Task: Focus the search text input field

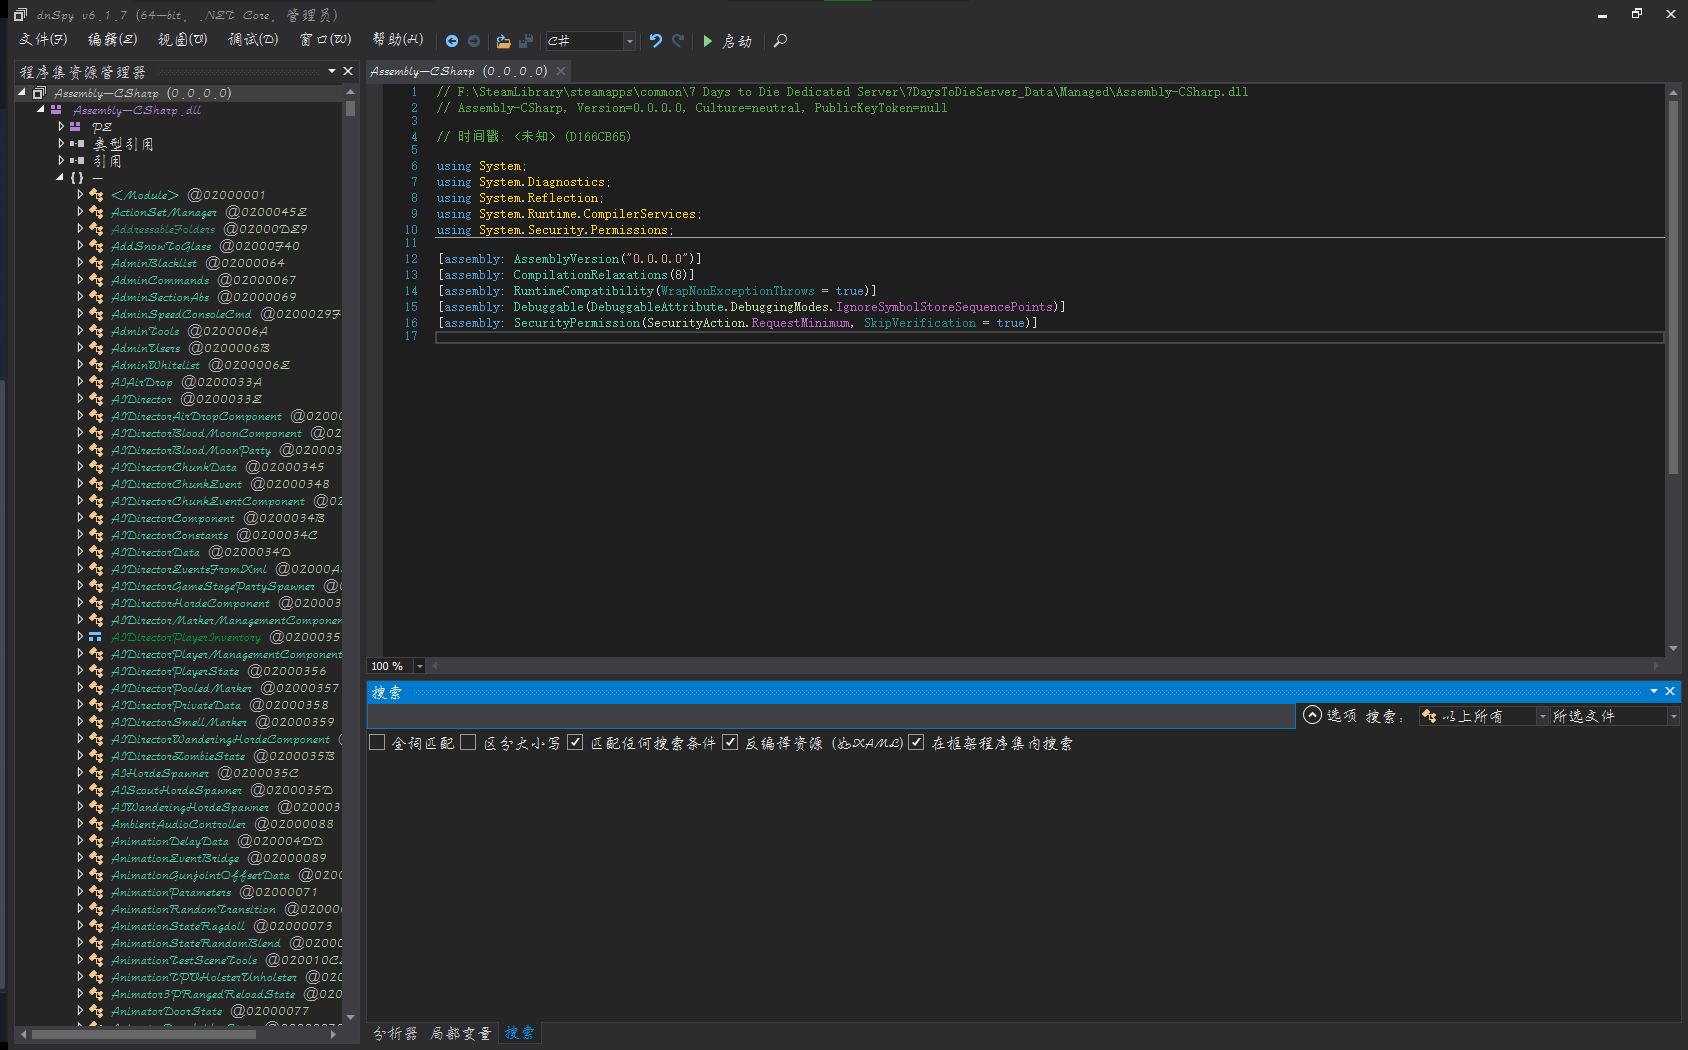Action: pos(831,716)
